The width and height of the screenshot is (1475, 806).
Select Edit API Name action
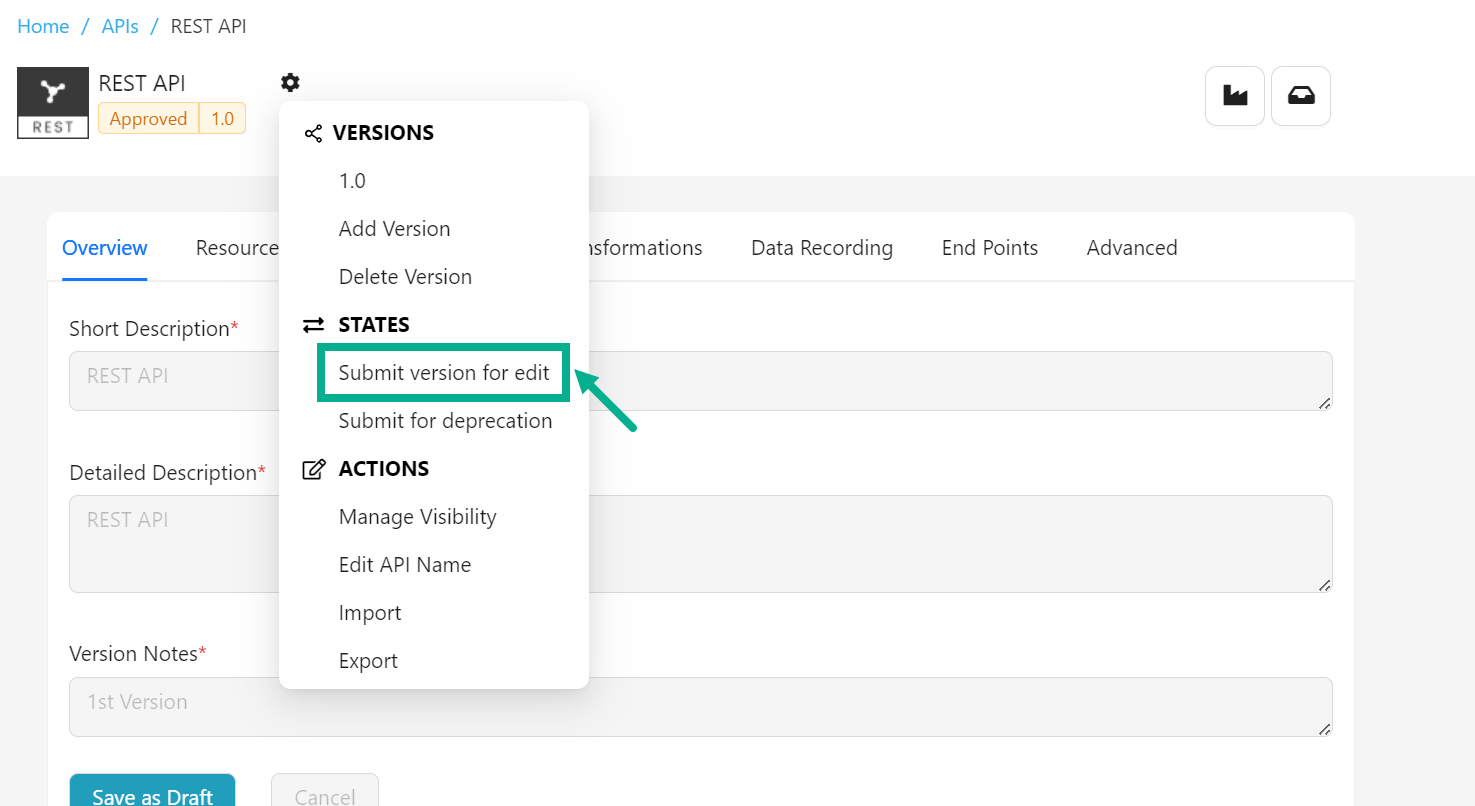click(x=404, y=565)
